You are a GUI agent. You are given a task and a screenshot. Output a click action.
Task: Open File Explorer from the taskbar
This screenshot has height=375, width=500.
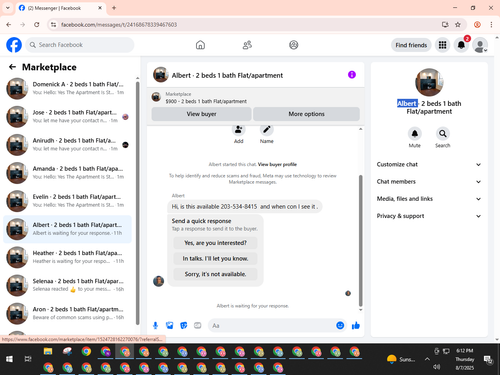pos(48,351)
